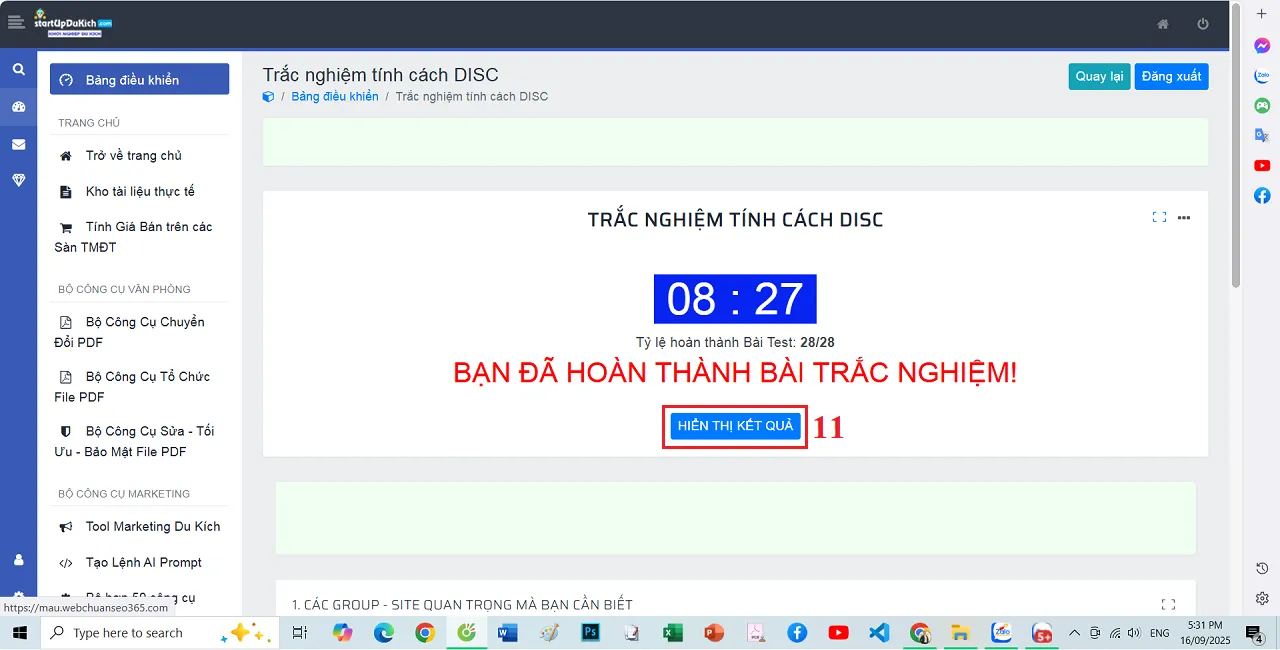The image size is (1280, 650).
Task: Click the Windows Start button
Action: [19, 633]
